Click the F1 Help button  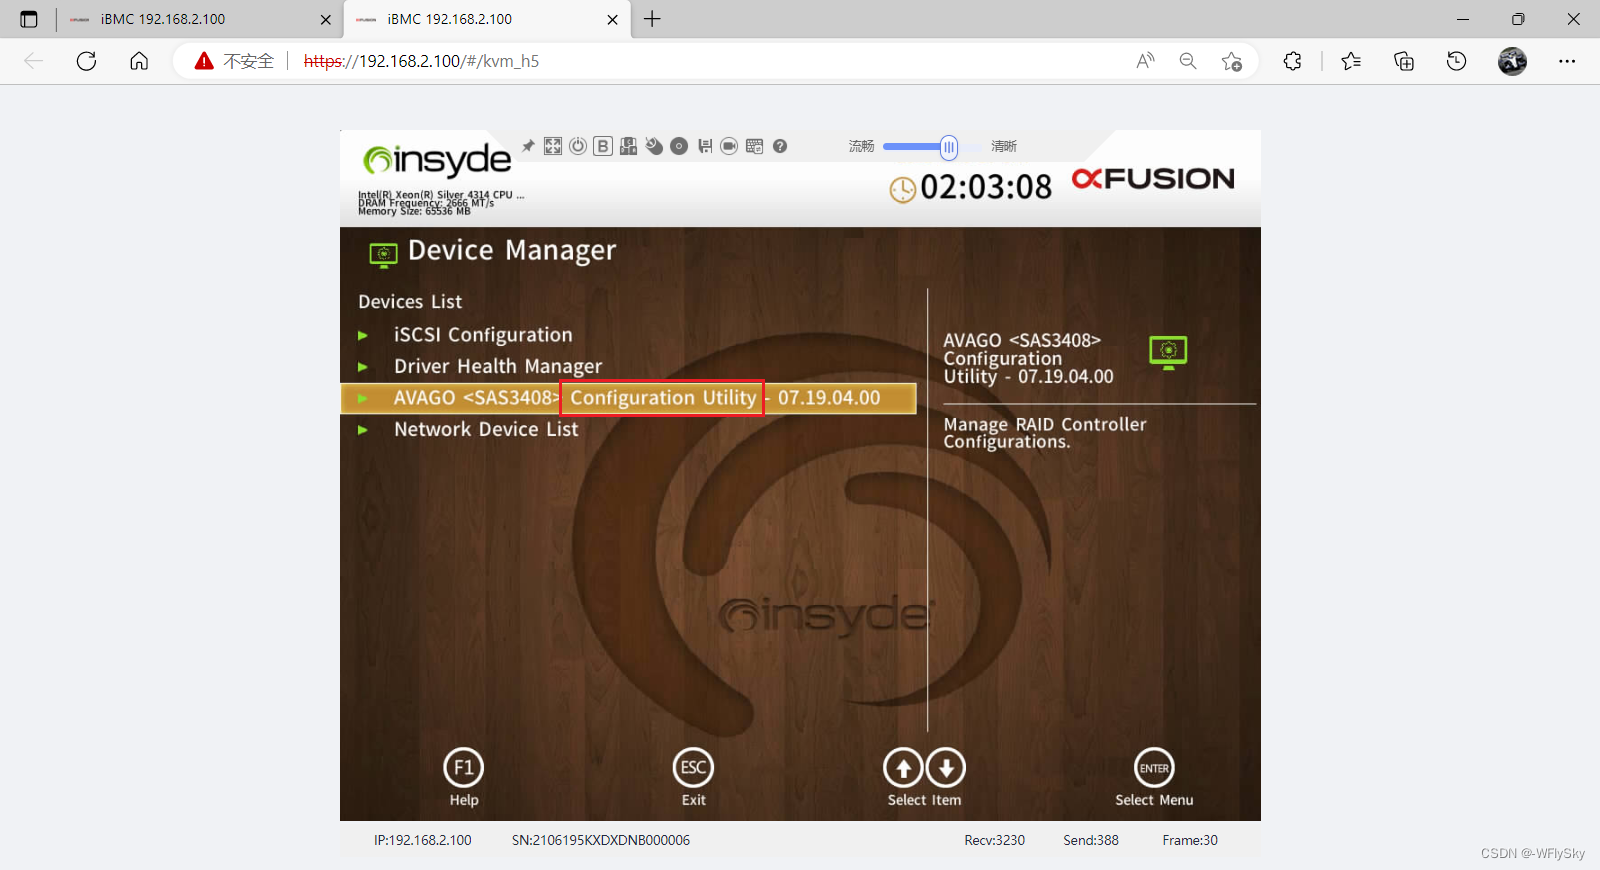[x=464, y=768]
